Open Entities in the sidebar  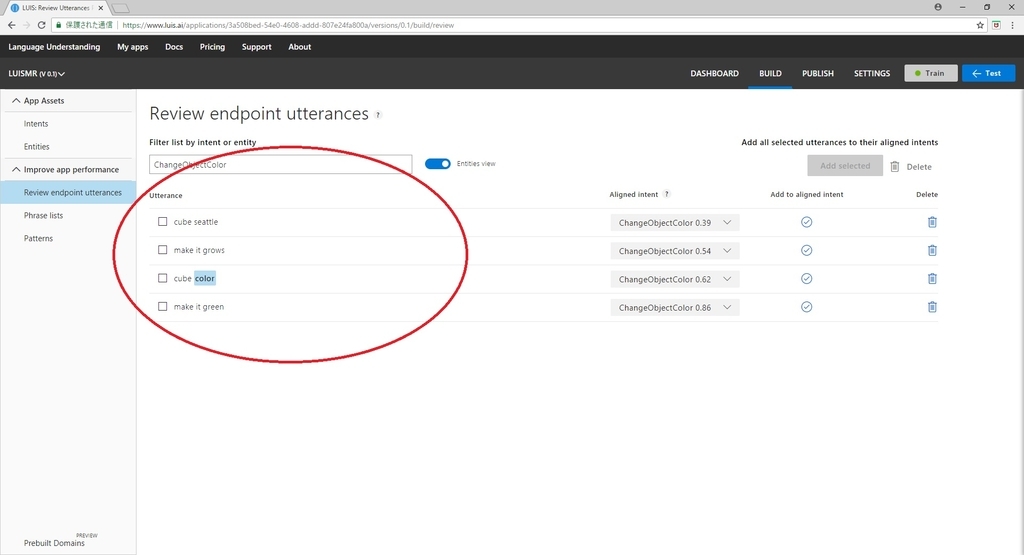(x=37, y=147)
